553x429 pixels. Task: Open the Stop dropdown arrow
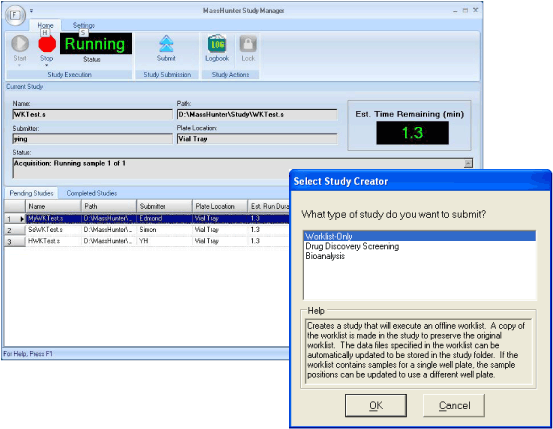(x=47, y=65)
